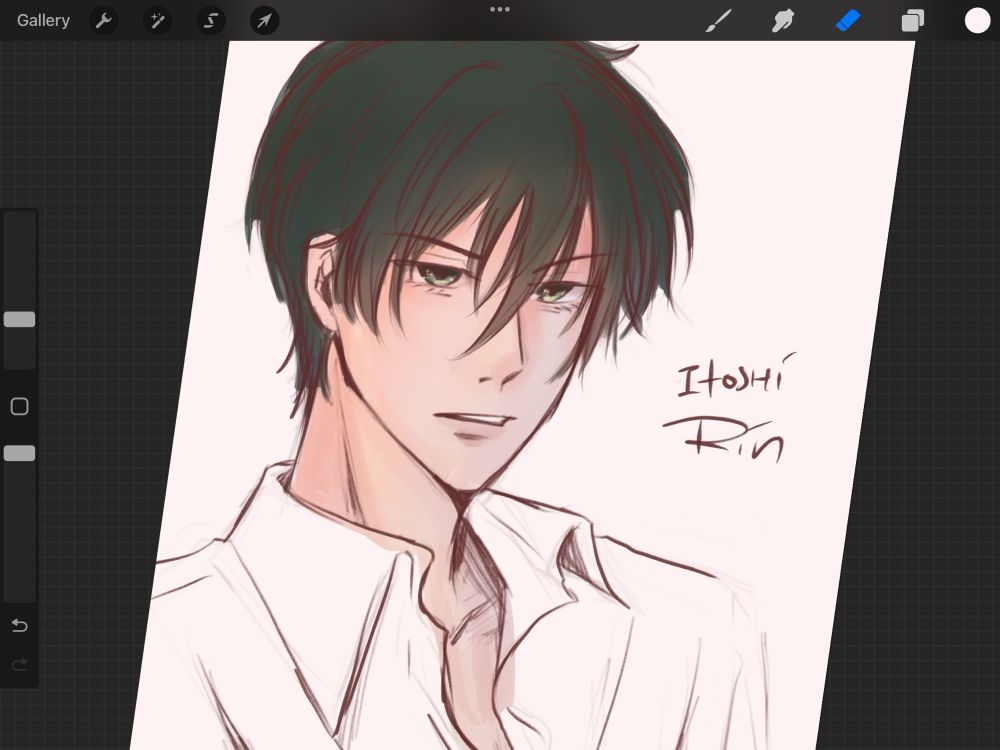Open the Layers panel
1000x750 pixels.
[x=912, y=21]
